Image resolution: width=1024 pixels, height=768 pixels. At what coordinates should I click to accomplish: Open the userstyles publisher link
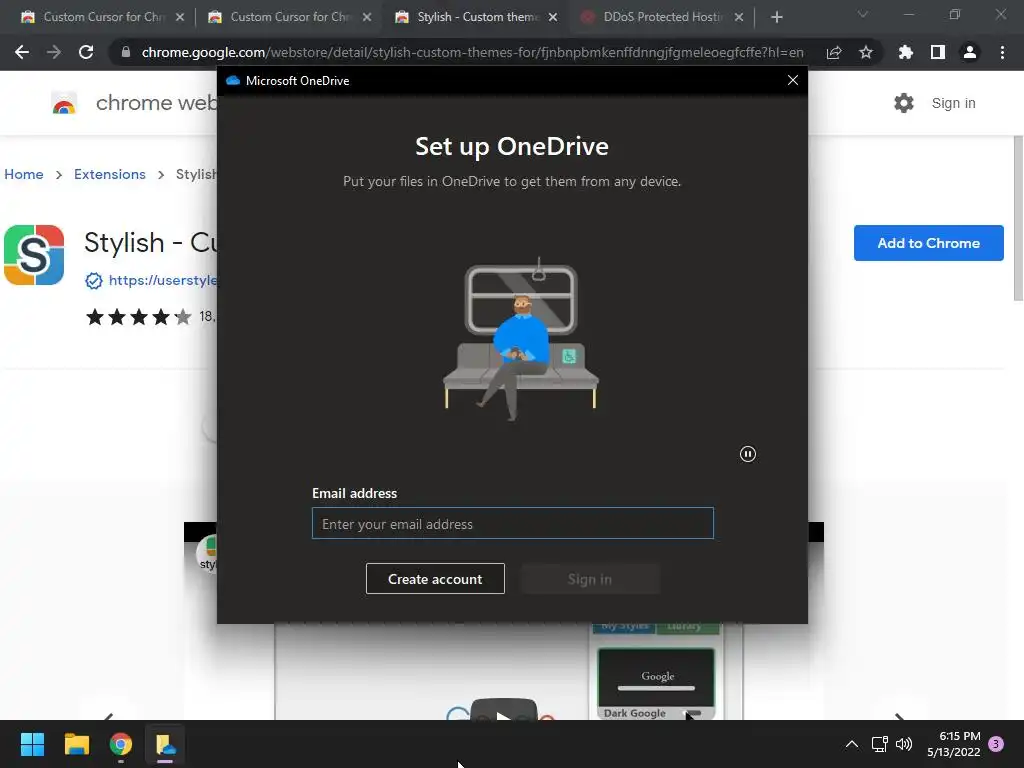click(163, 280)
